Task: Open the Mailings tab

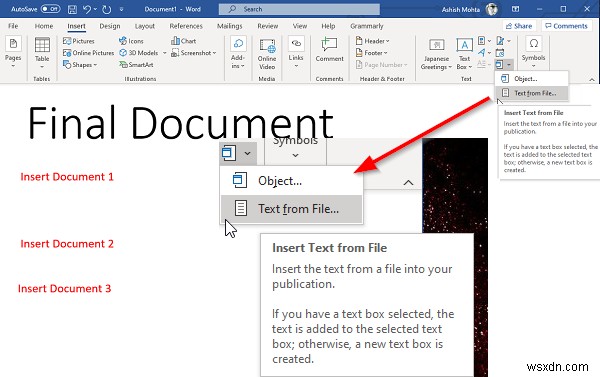Action: (x=230, y=26)
